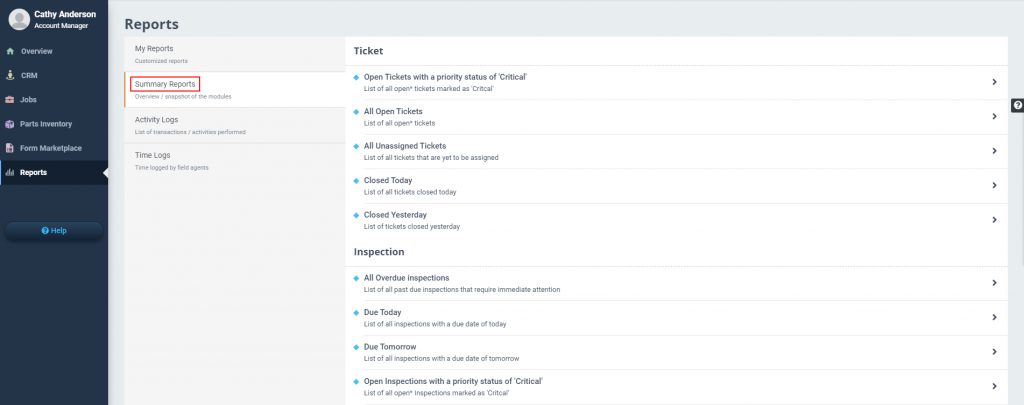
Task: Click Cathy Anderson's profile avatar
Action: click(19, 19)
